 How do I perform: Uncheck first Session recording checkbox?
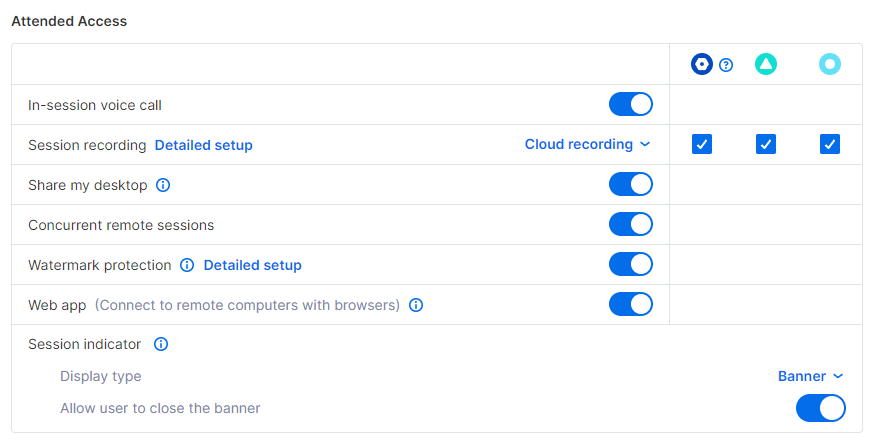tap(702, 144)
